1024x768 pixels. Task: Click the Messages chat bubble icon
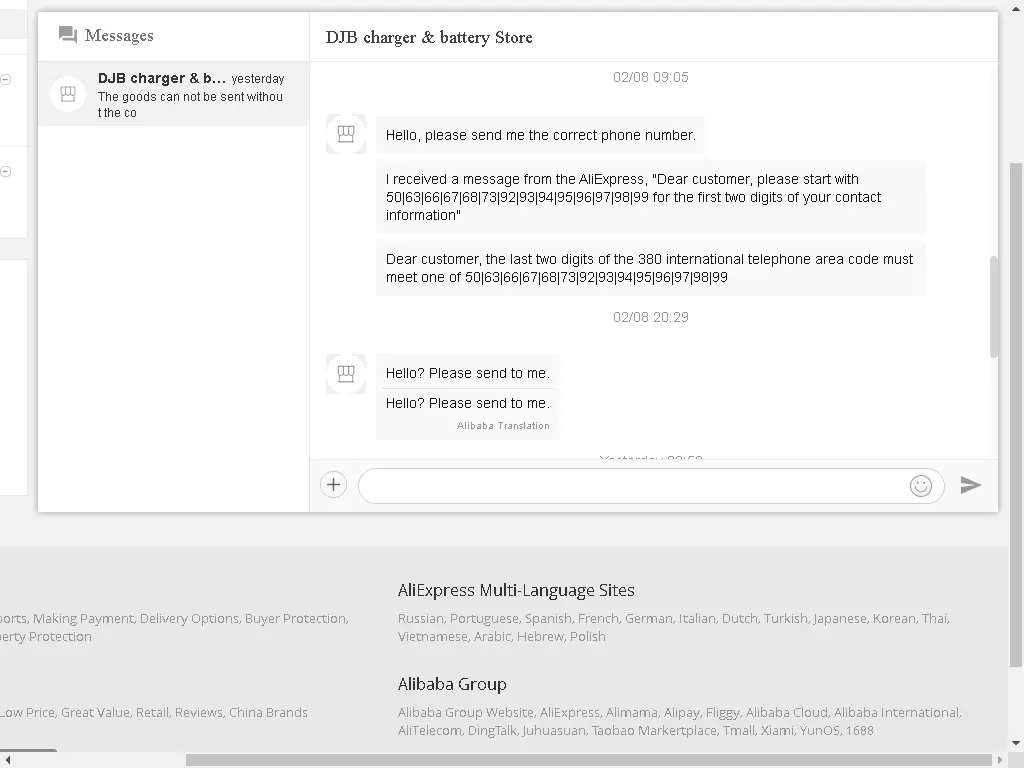pos(68,35)
